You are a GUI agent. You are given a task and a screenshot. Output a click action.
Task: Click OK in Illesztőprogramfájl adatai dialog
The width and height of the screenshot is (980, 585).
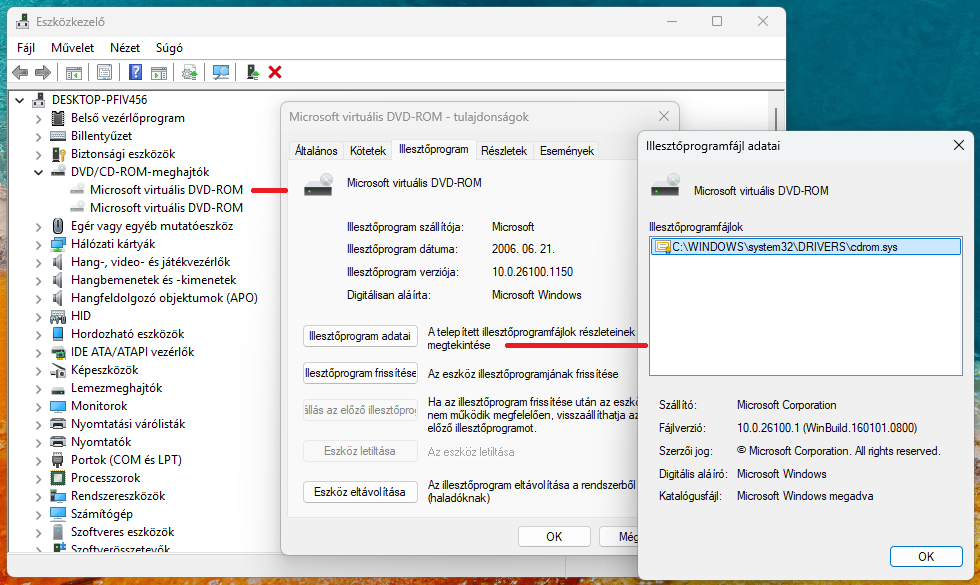[926, 556]
